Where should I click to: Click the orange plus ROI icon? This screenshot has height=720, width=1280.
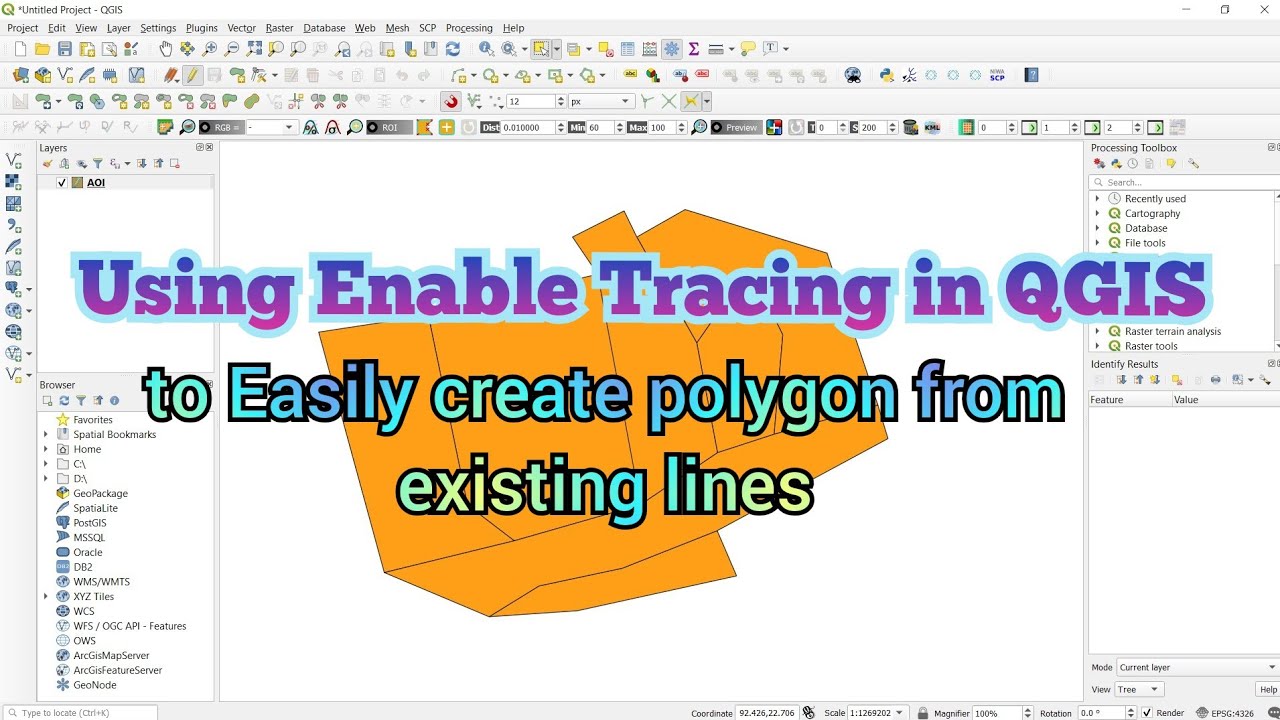[x=446, y=127]
